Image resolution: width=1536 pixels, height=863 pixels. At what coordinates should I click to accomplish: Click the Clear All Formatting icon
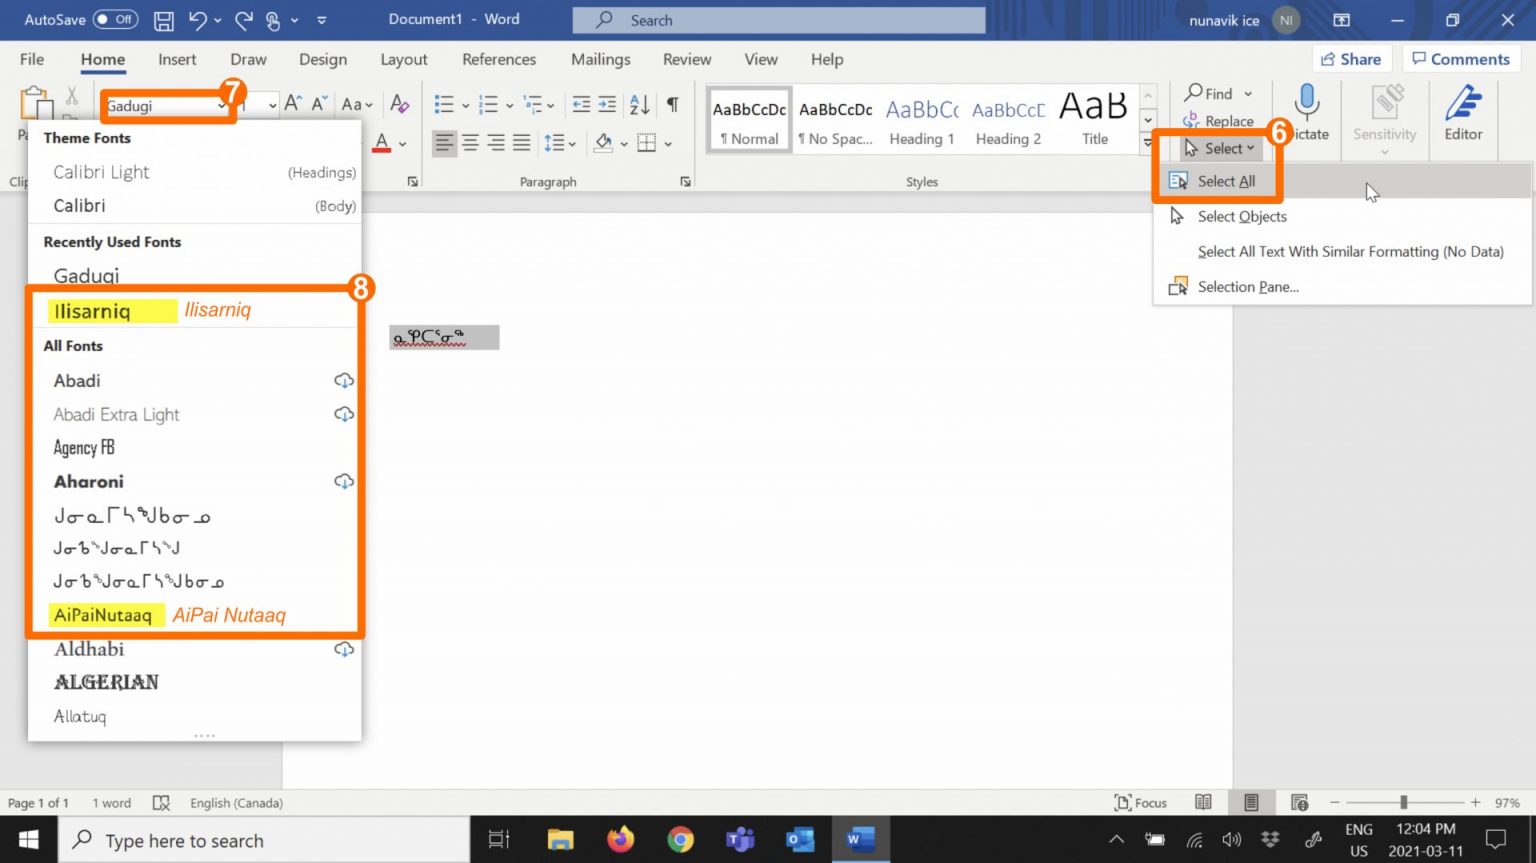coord(400,105)
